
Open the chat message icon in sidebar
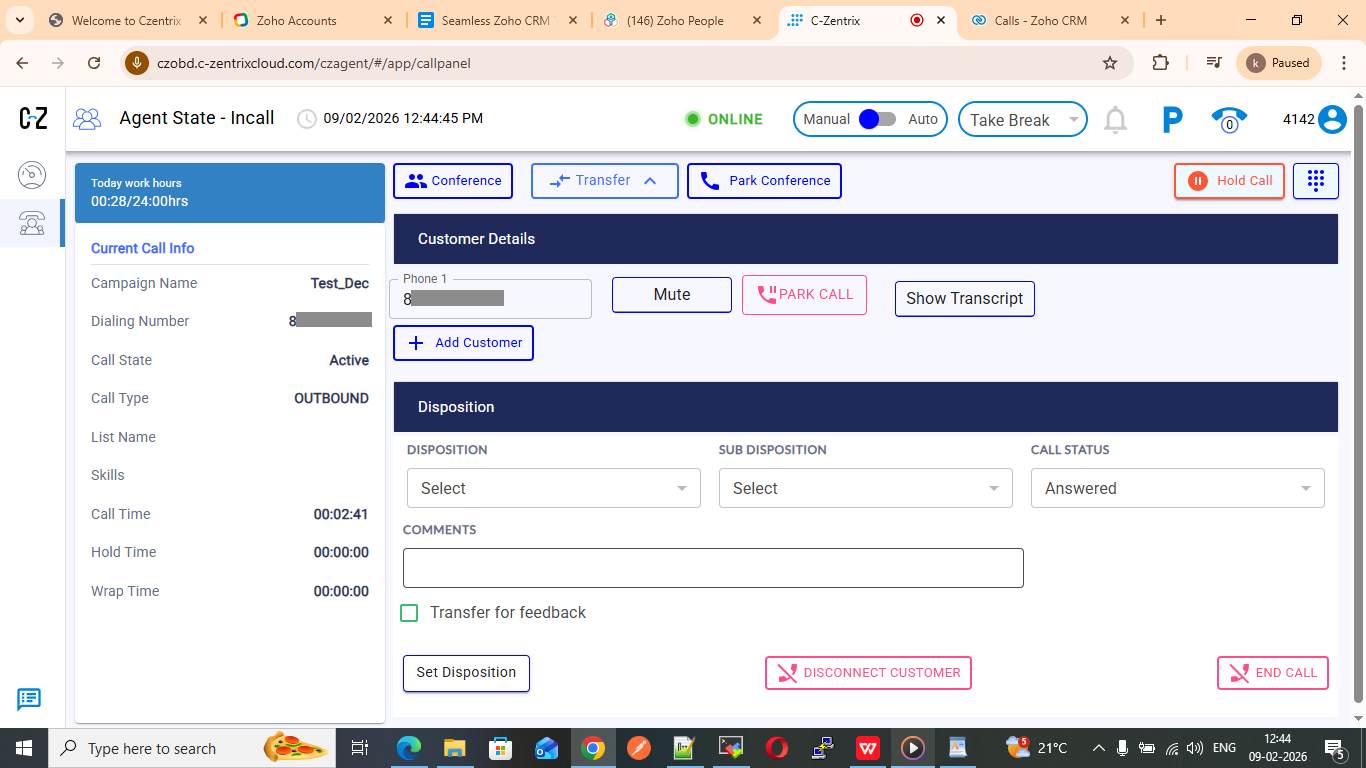click(29, 699)
